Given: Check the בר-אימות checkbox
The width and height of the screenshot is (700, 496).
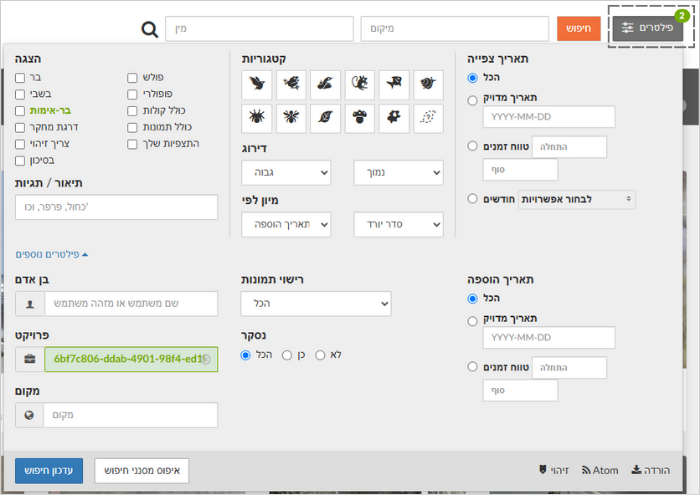Looking at the screenshot, I should tap(20, 111).
